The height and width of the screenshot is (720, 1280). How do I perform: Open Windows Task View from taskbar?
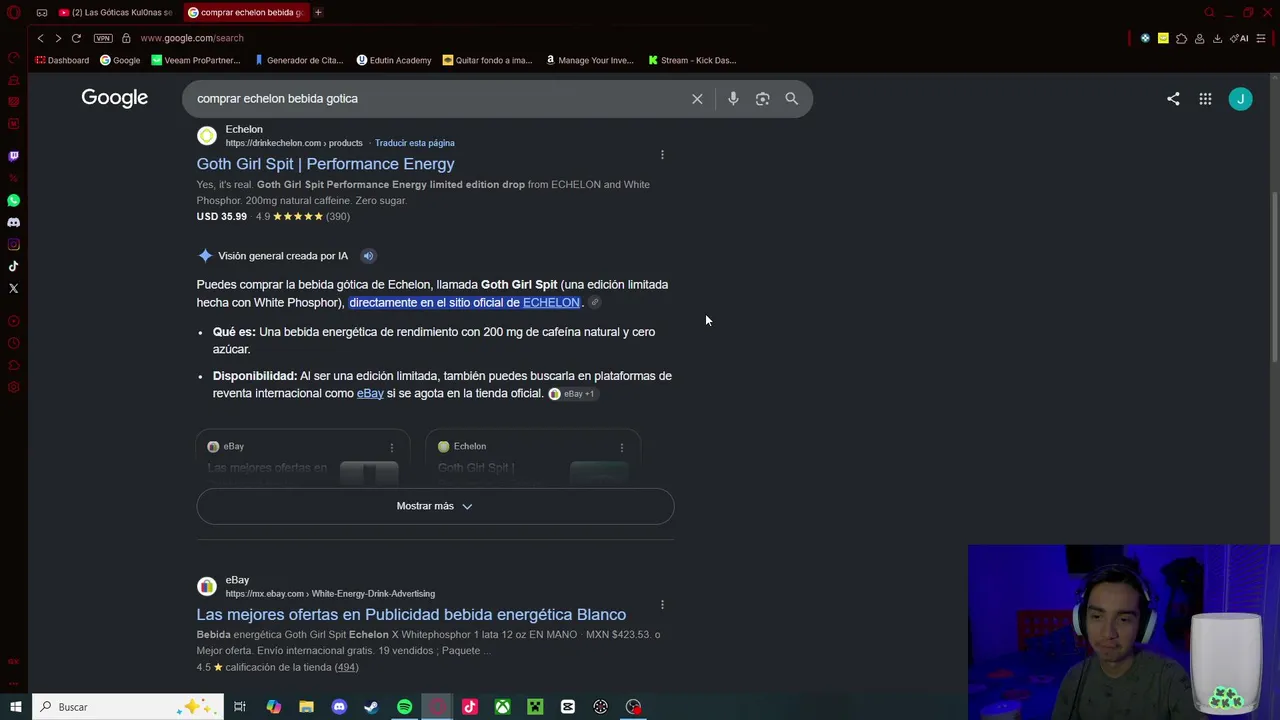pyautogui.click(x=240, y=707)
